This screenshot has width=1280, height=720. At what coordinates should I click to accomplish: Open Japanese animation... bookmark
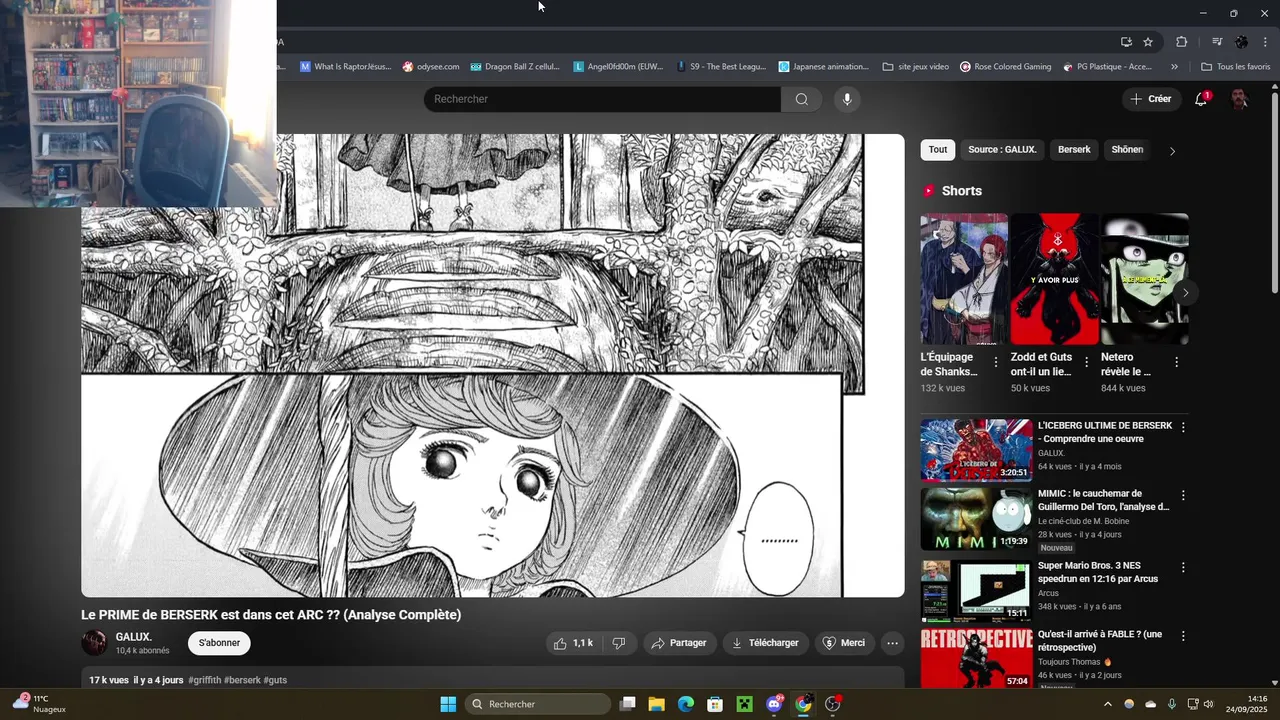click(824, 67)
